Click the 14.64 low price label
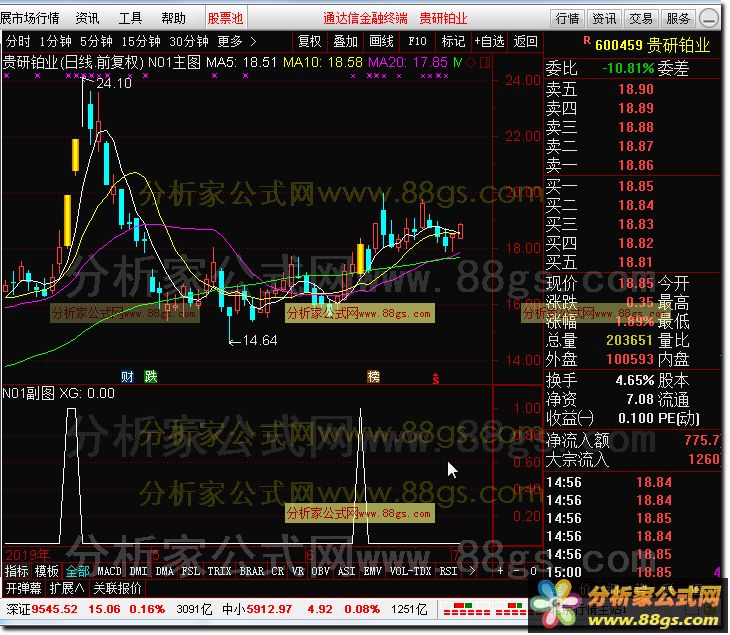 tap(260, 341)
